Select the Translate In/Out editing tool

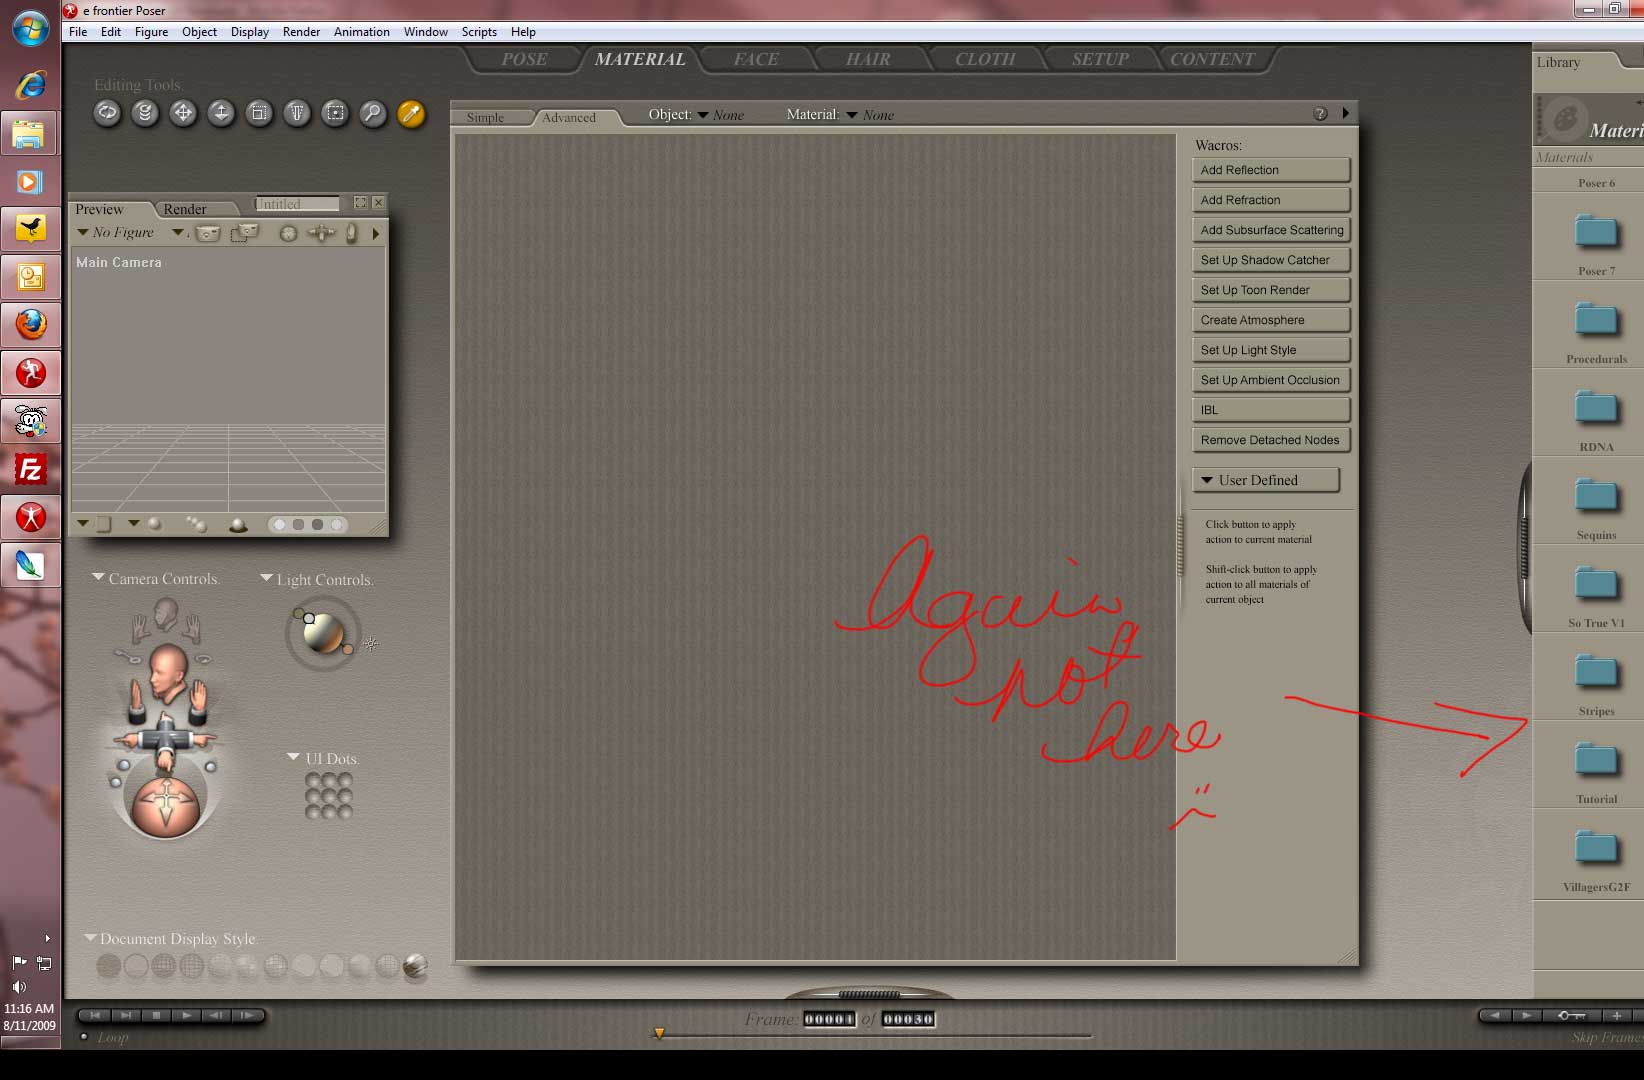pyautogui.click(x=221, y=113)
